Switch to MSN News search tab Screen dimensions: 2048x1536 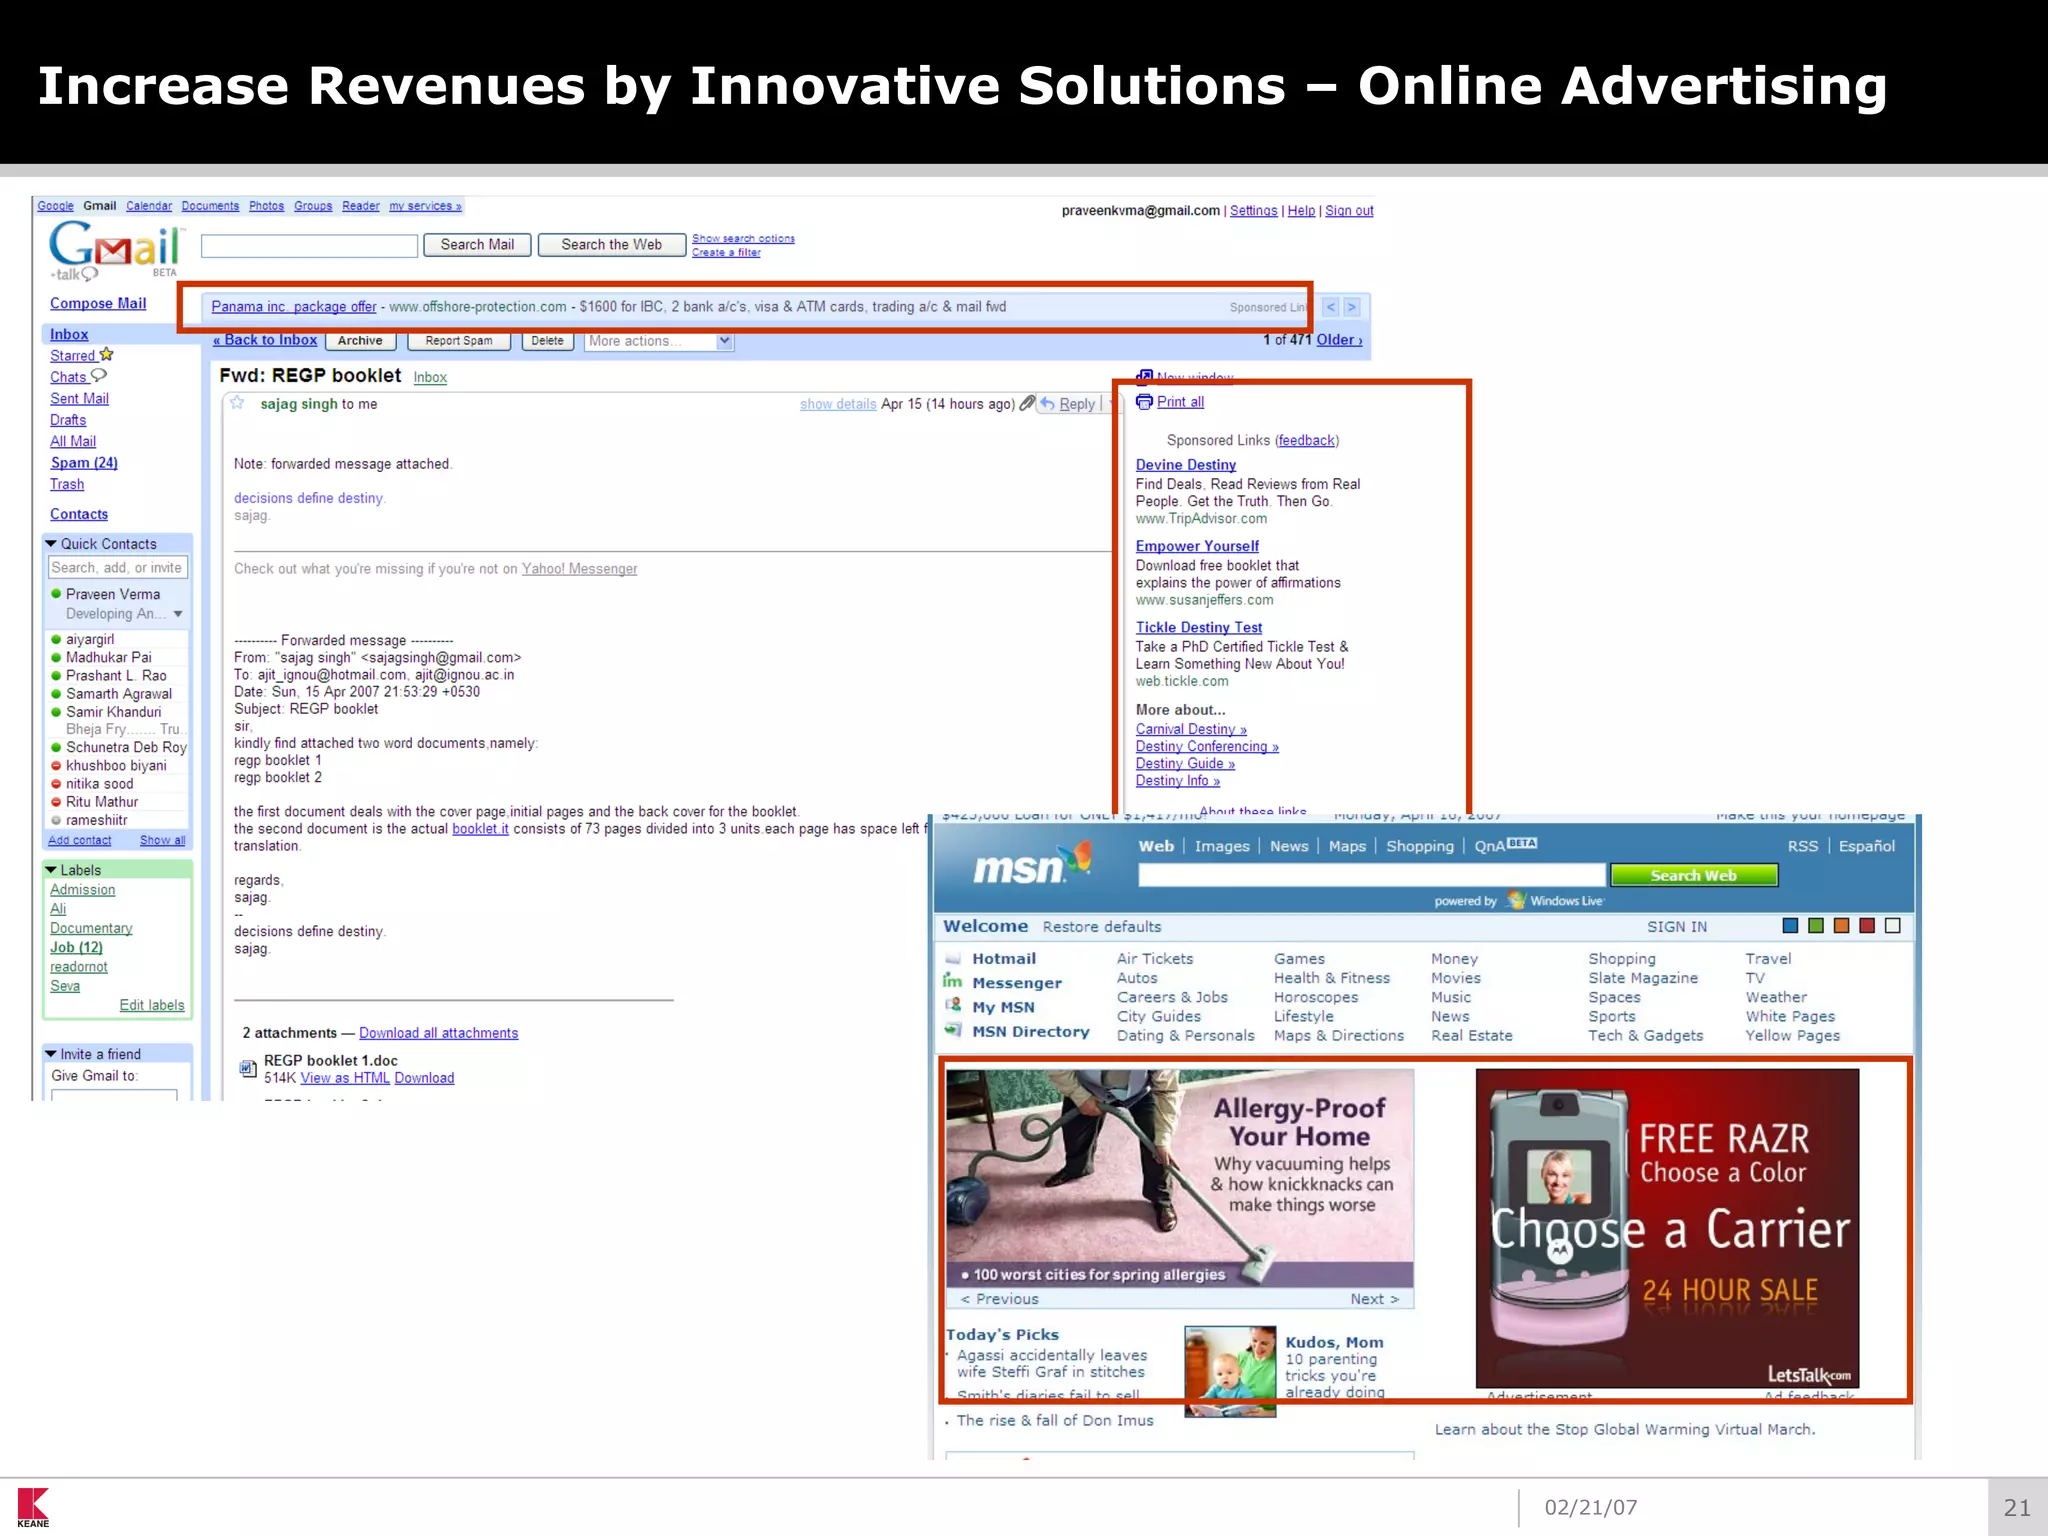1289,846
